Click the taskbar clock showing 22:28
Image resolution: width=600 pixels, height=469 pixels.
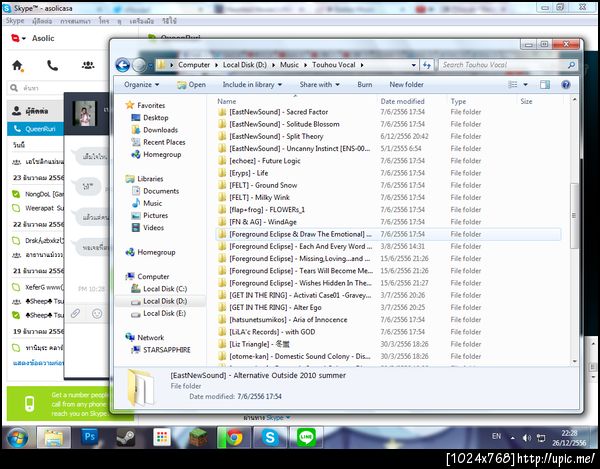point(569,438)
